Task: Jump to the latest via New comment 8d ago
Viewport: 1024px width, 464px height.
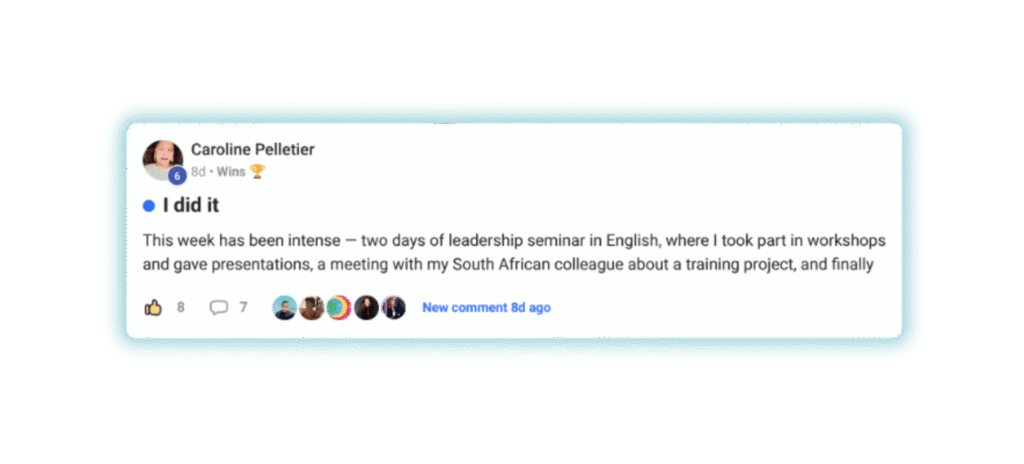Action: pos(486,307)
